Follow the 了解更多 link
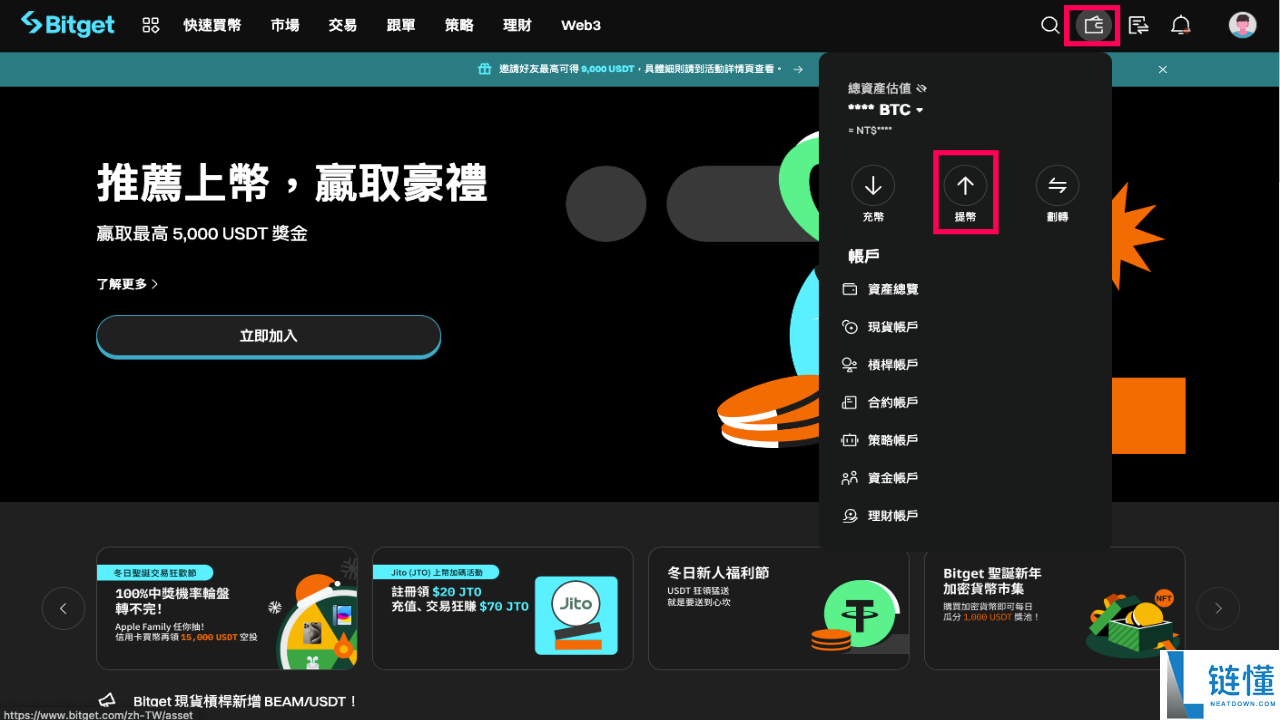Viewport: 1280px width, 720px height. click(127, 284)
